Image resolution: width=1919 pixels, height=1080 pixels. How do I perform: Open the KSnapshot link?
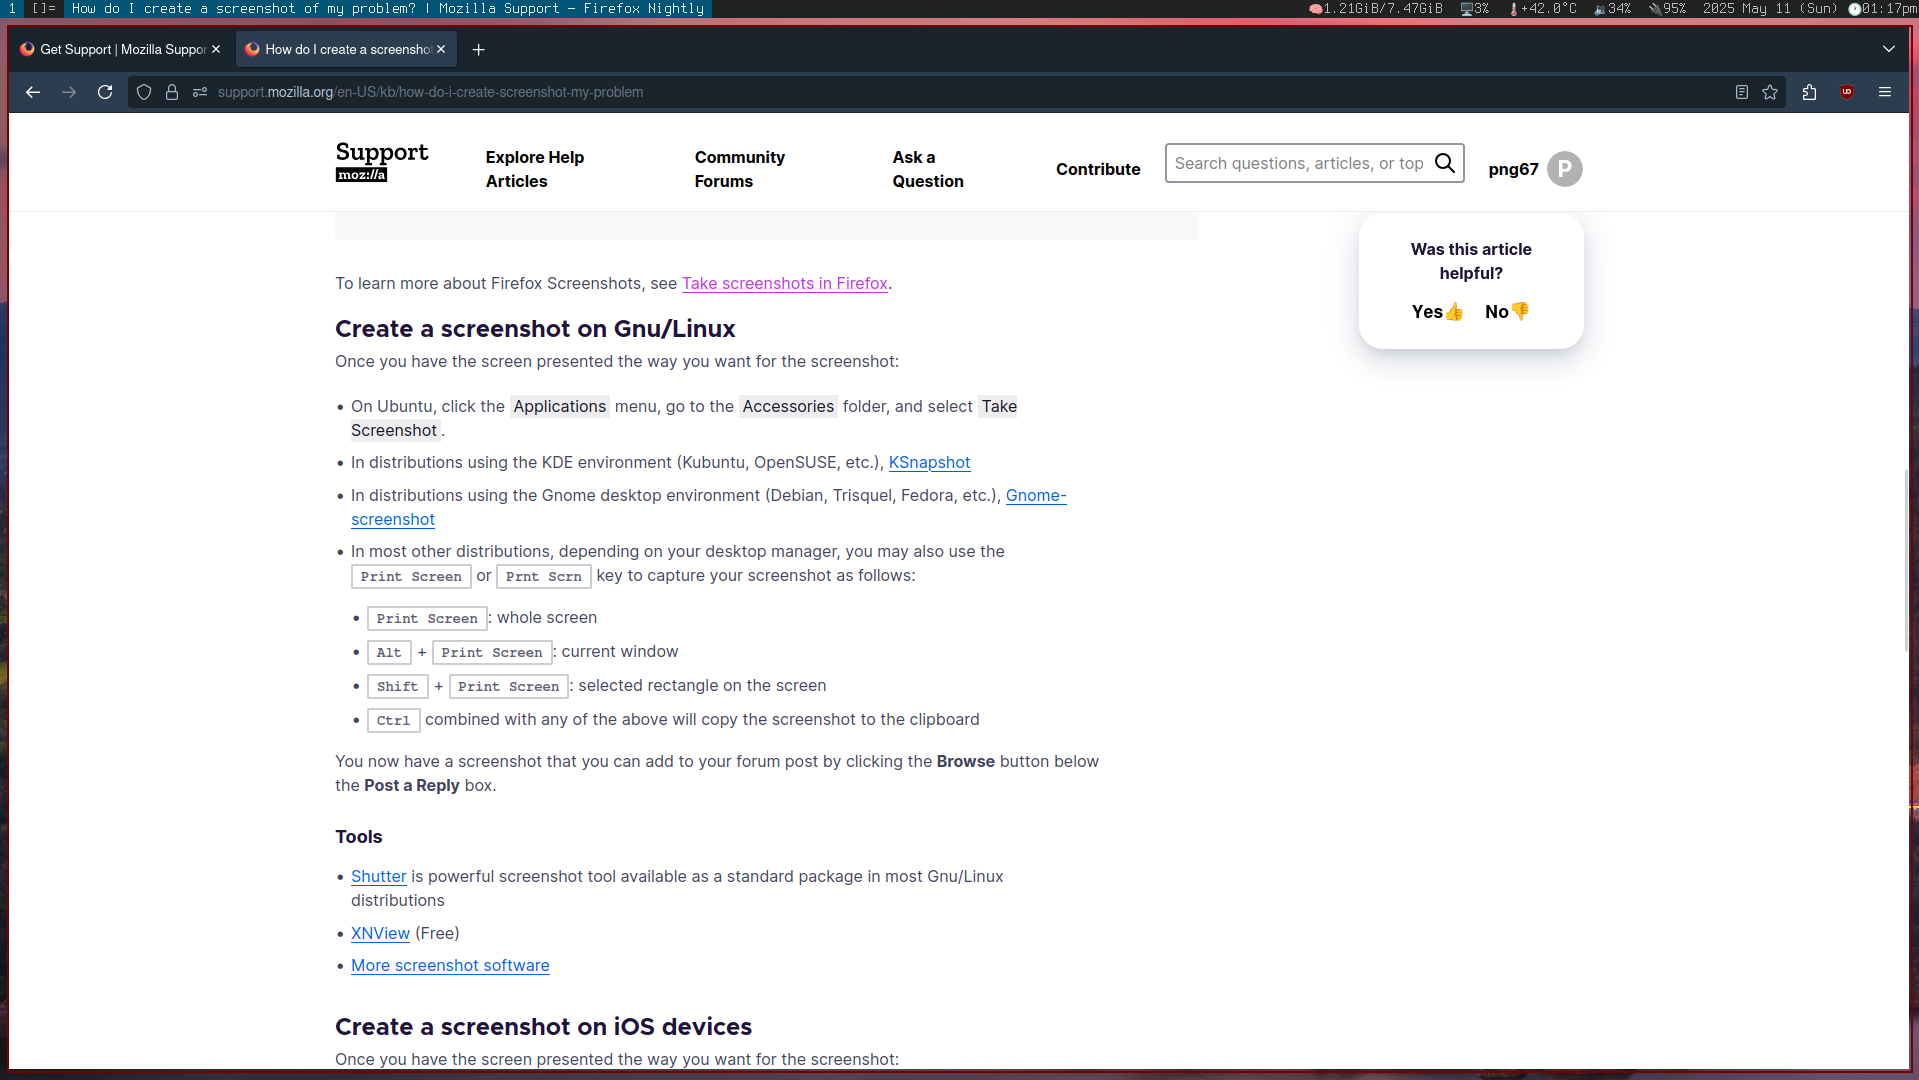pyautogui.click(x=930, y=463)
